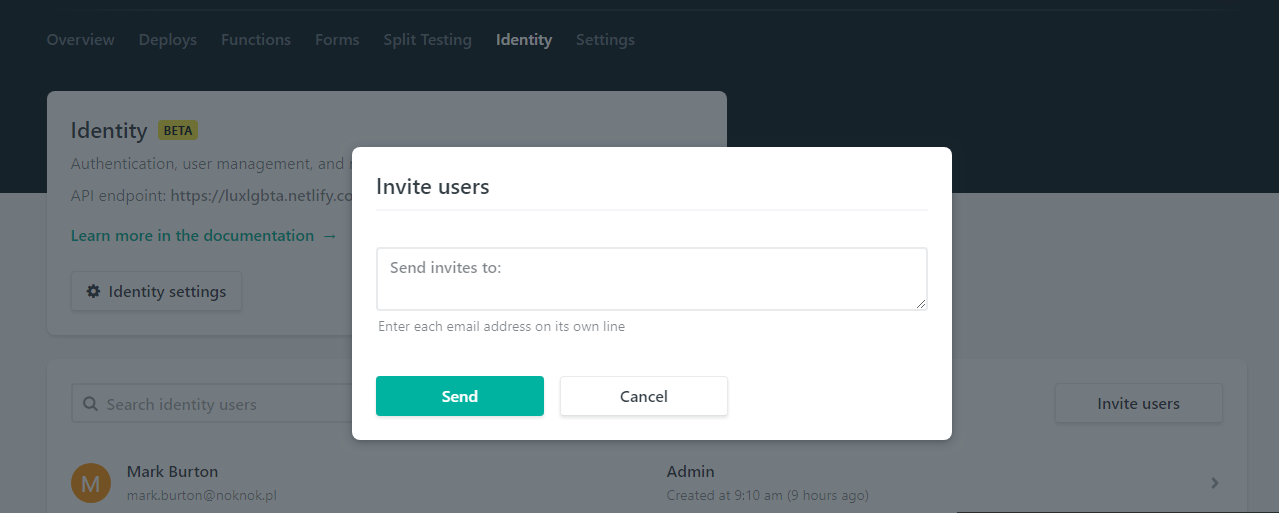Select the Identity tab
Viewport: 1279px width, 513px height.
tap(524, 40)
